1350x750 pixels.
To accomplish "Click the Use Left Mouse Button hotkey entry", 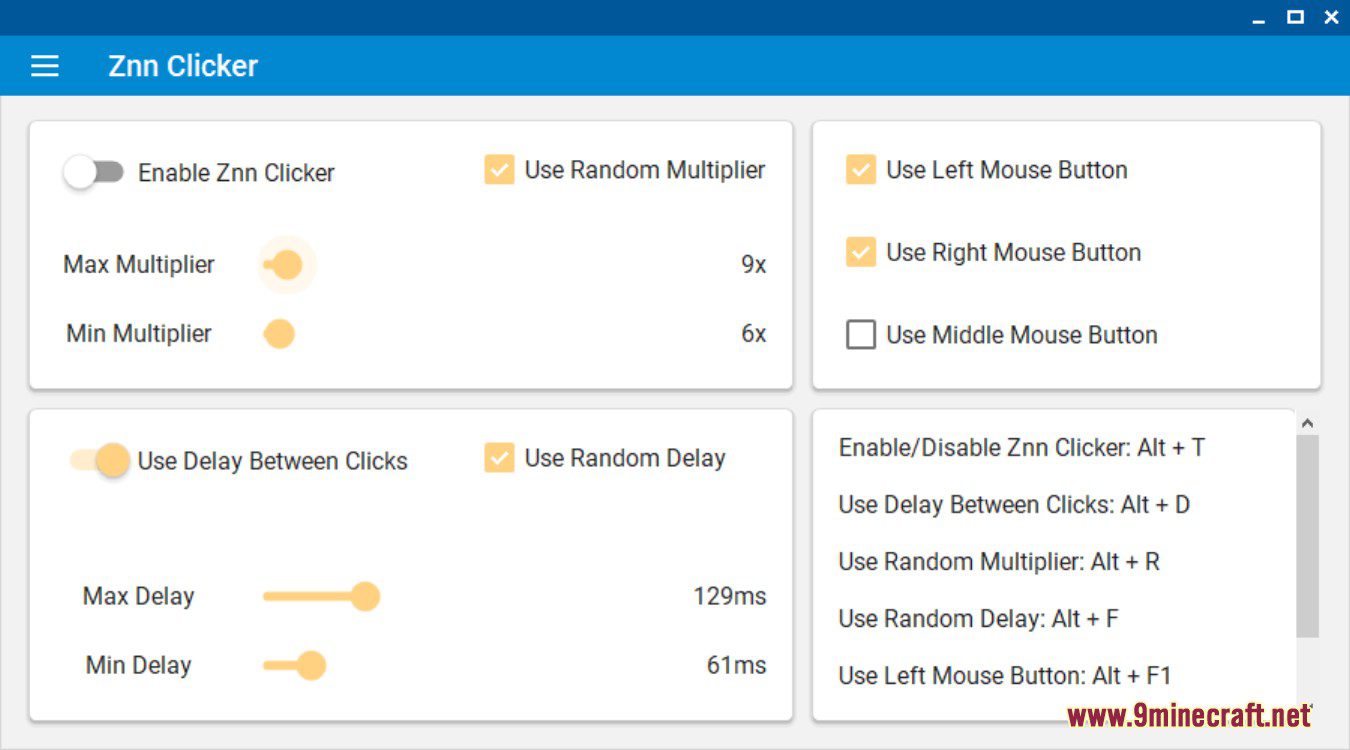I will coord(1004,675).
